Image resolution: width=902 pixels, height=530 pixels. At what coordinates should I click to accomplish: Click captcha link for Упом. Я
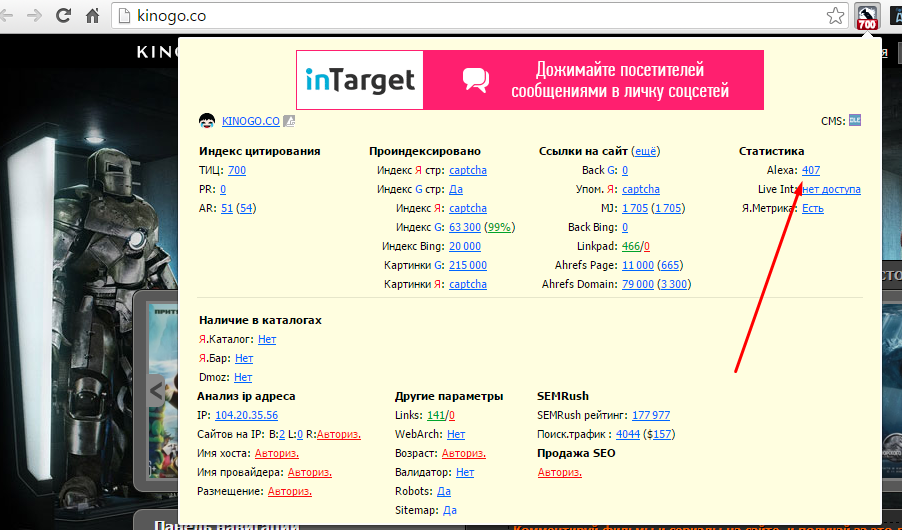(x=641, y=189)
